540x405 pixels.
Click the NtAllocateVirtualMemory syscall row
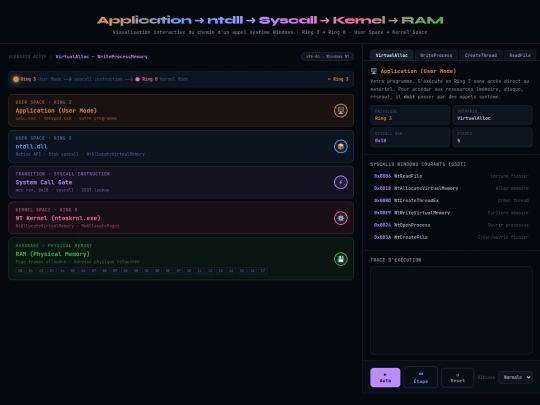(451, 188)
